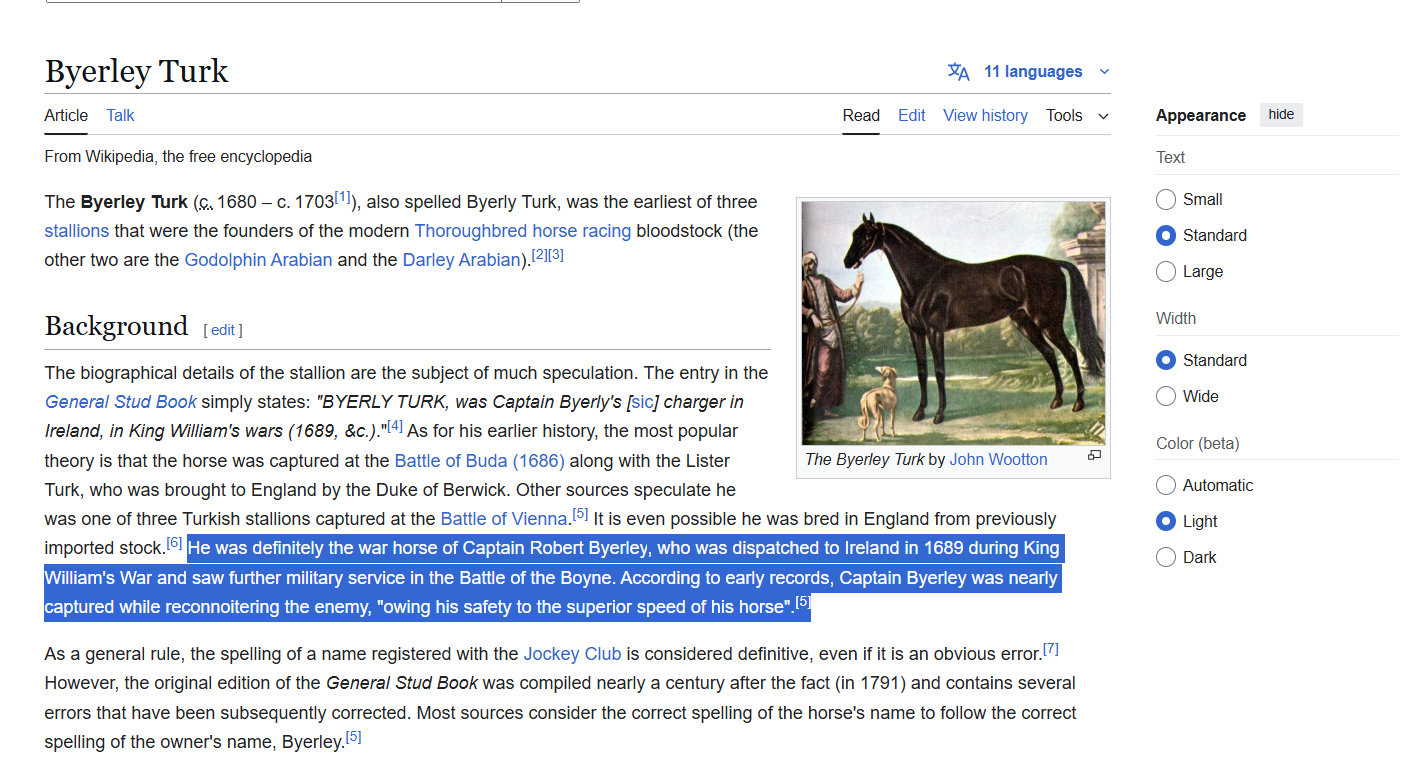The height and width of the screenshot is (766, 1412).
Task: Jump to citation 5 after owner's name Byerley
Action: (x=353, y=738)
